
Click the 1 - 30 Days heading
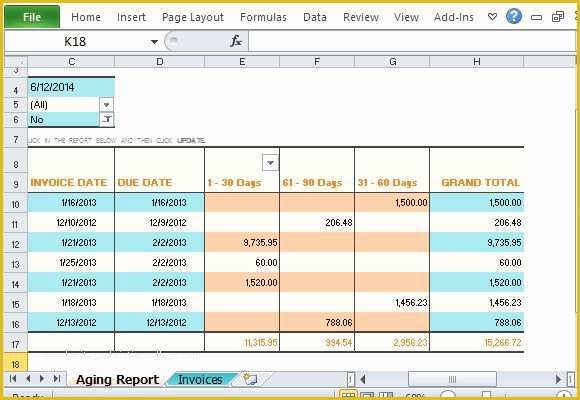(235, 183)
